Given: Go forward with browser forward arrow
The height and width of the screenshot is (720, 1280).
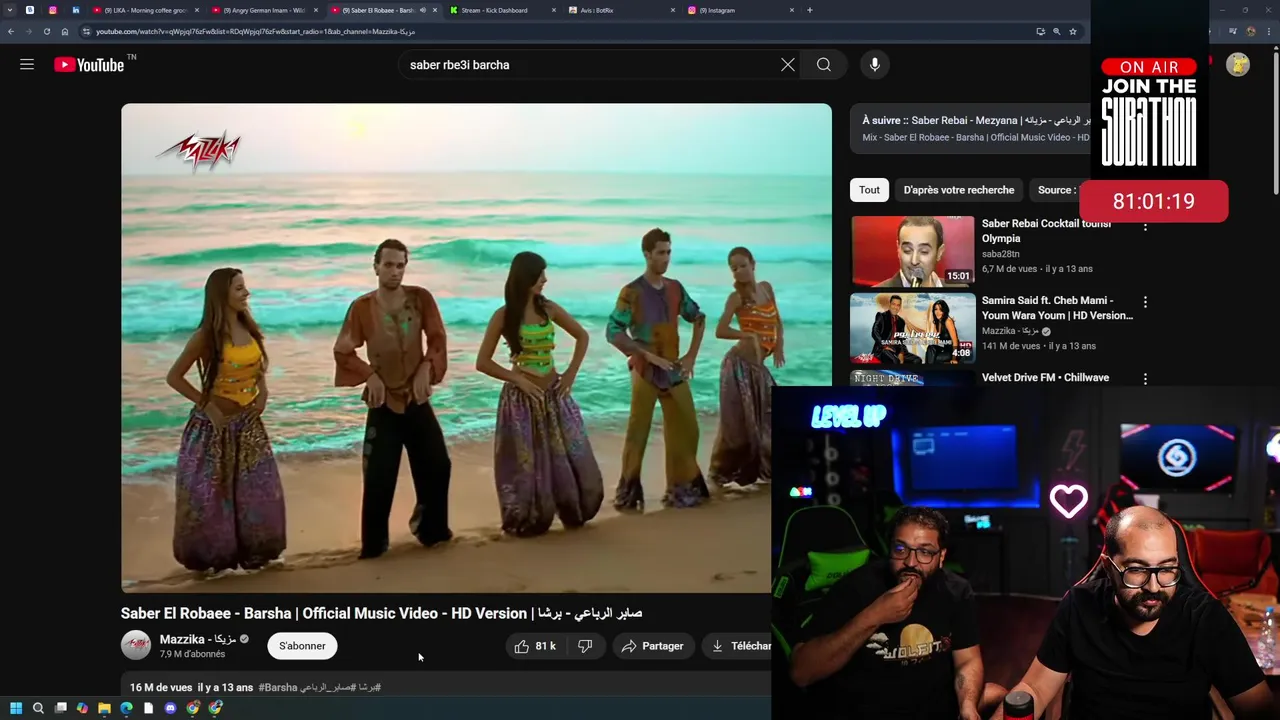Looking at the screenshot, I should [28, 31].
